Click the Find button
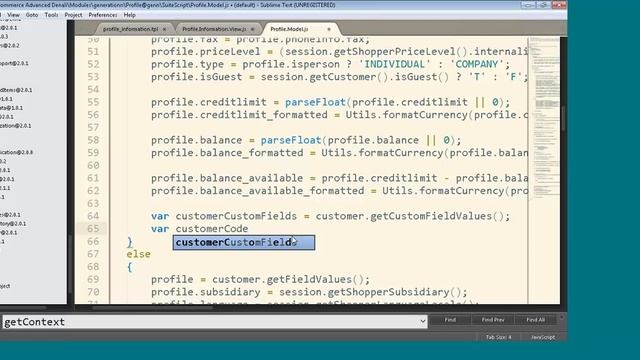640x360 pixels. (450, 320)
